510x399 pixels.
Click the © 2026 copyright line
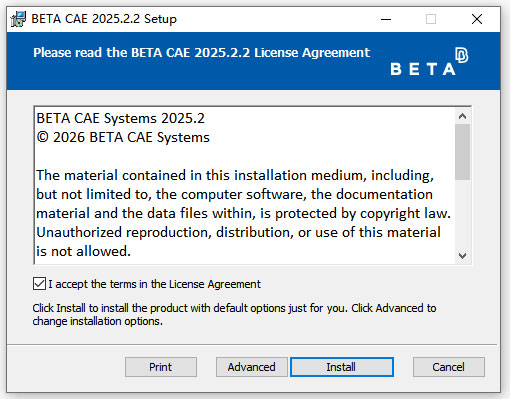point(123,137)
